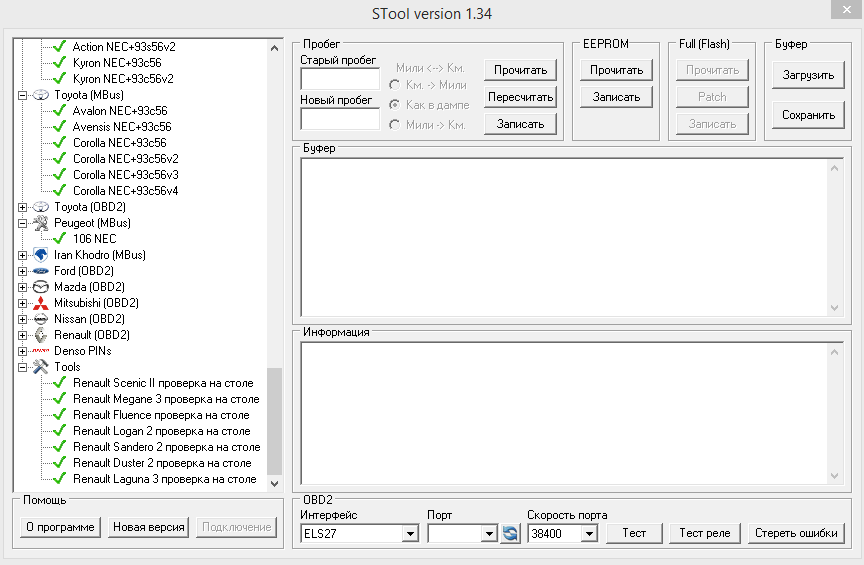
Task: Select Renault Logan 2 проверка на столе
Action: pos(161,431)
